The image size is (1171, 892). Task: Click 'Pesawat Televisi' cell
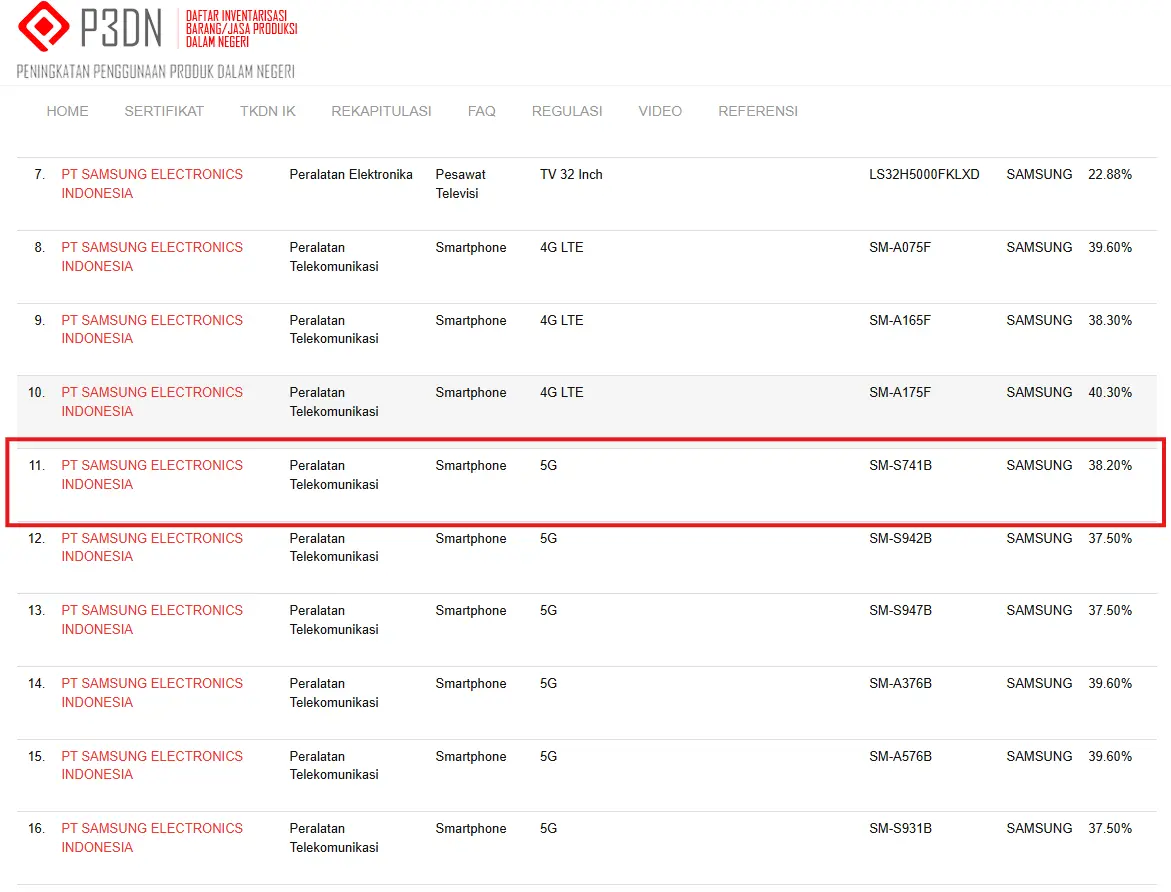click(460, 184)
